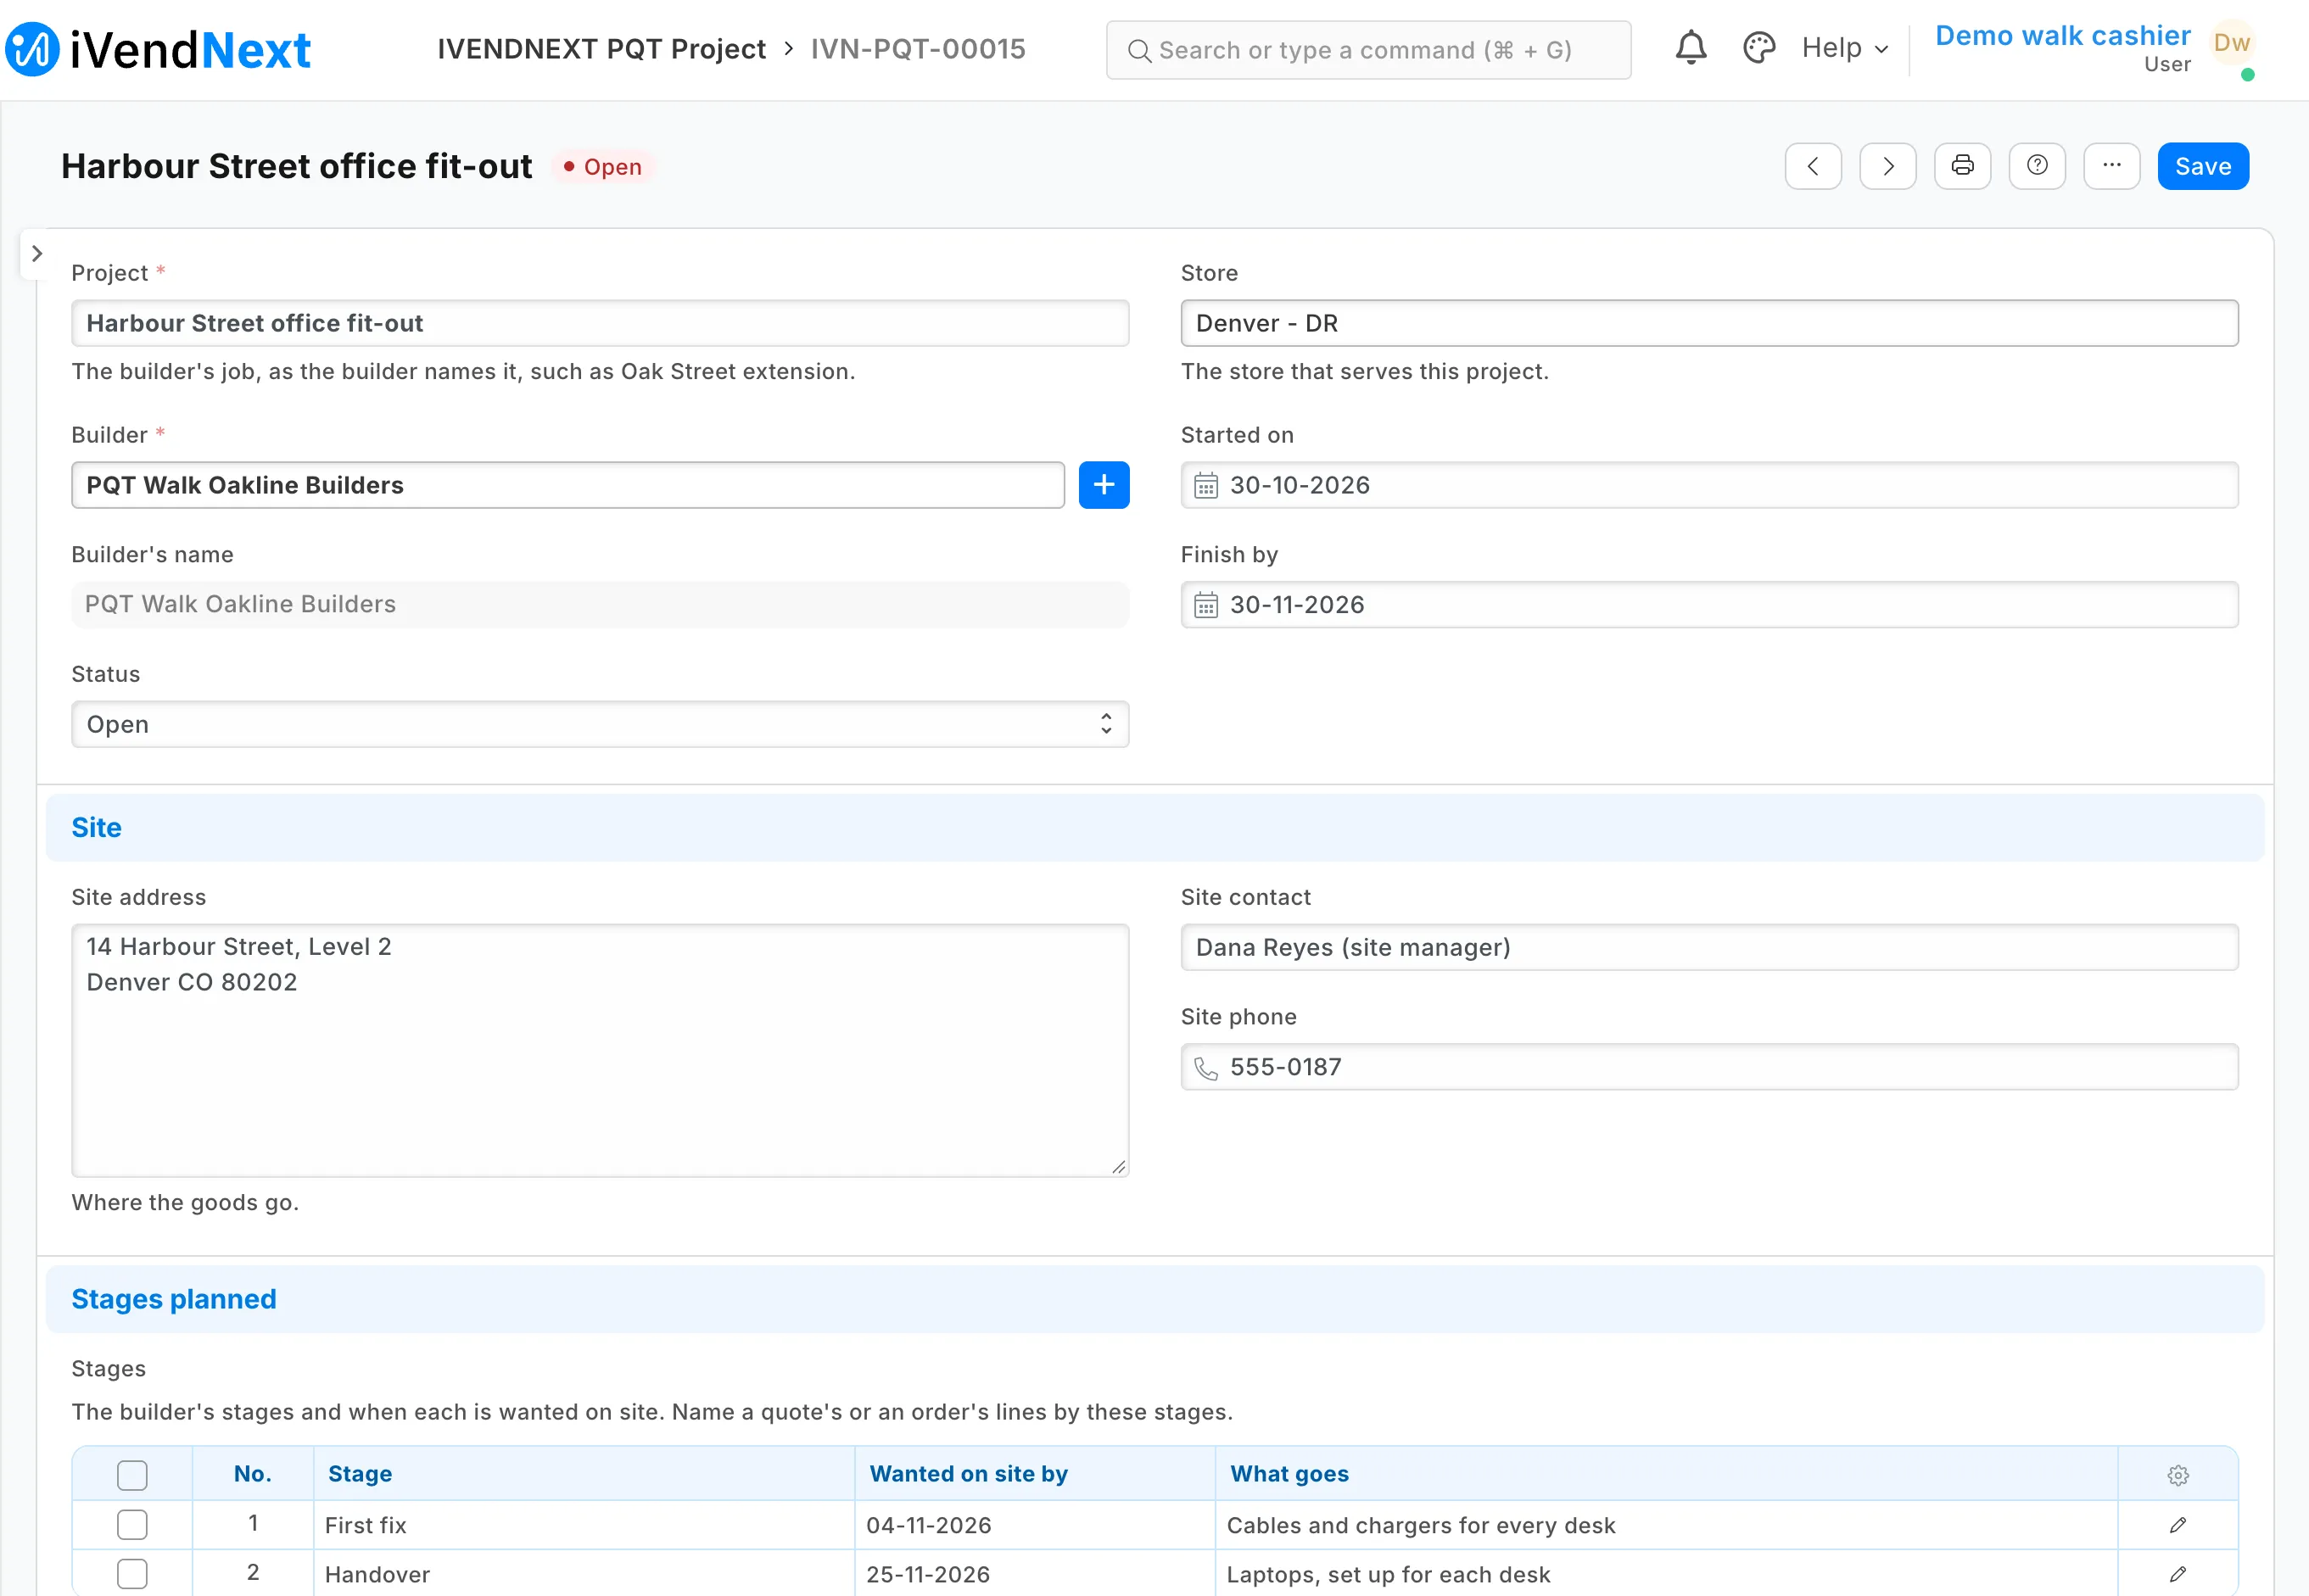
Task: Click the search command bar
Action: [1368, 50]
